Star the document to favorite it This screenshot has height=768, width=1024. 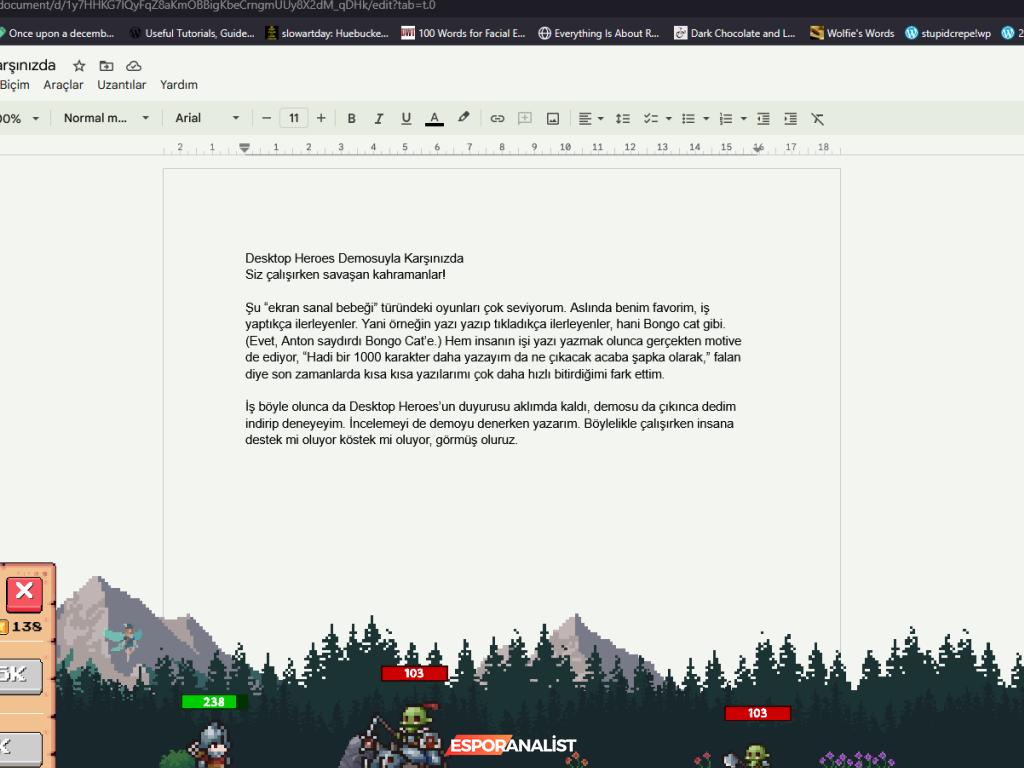point(78,64)
